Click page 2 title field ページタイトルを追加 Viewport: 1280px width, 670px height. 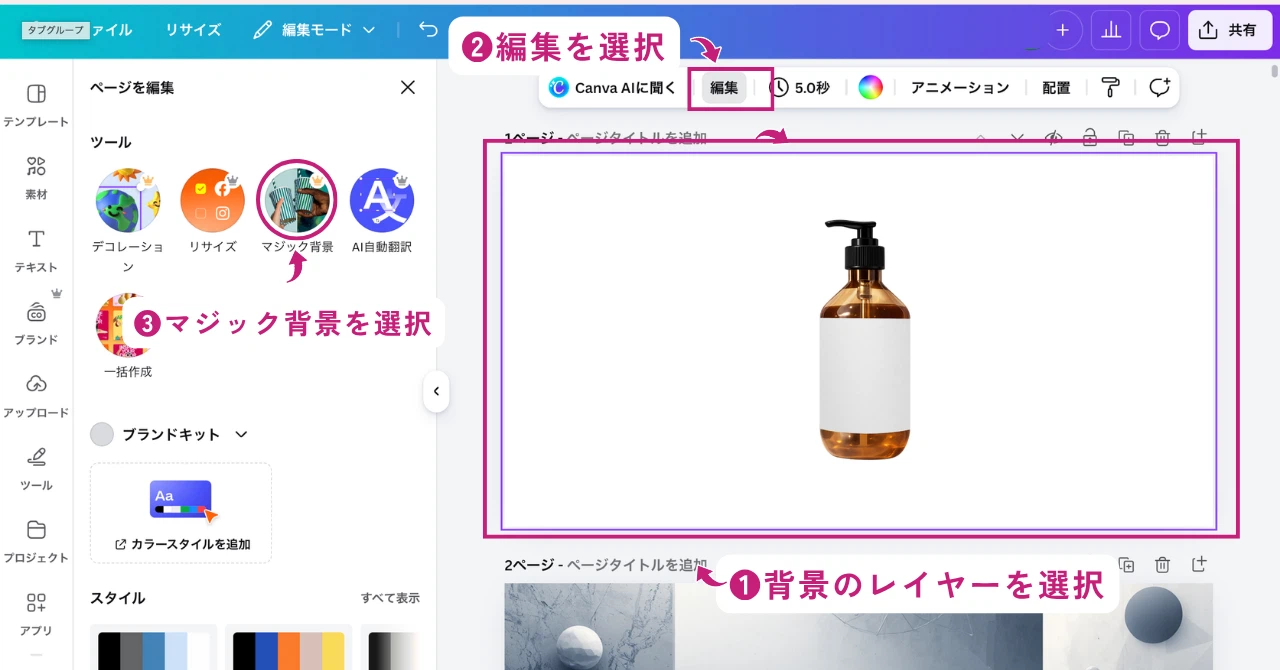coord(637,565)
